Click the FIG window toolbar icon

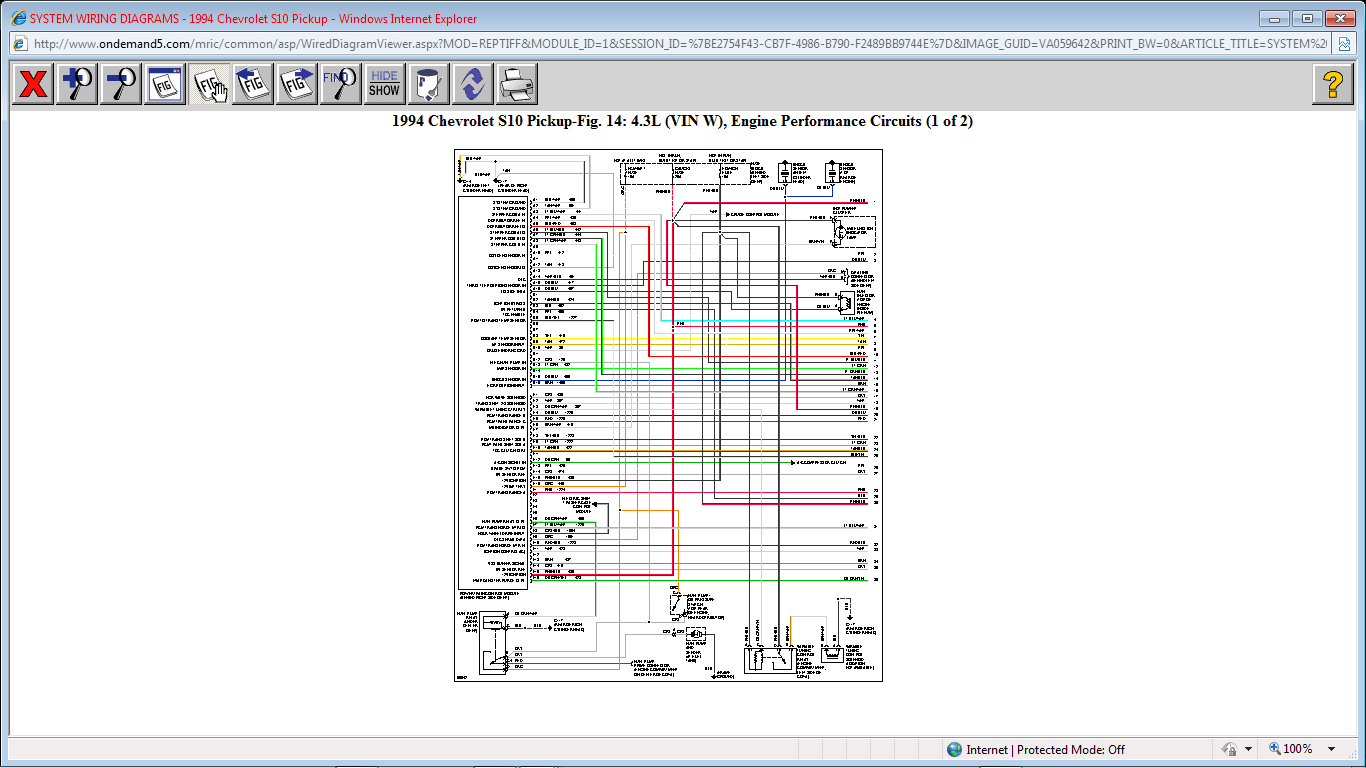tap(165, 84)
